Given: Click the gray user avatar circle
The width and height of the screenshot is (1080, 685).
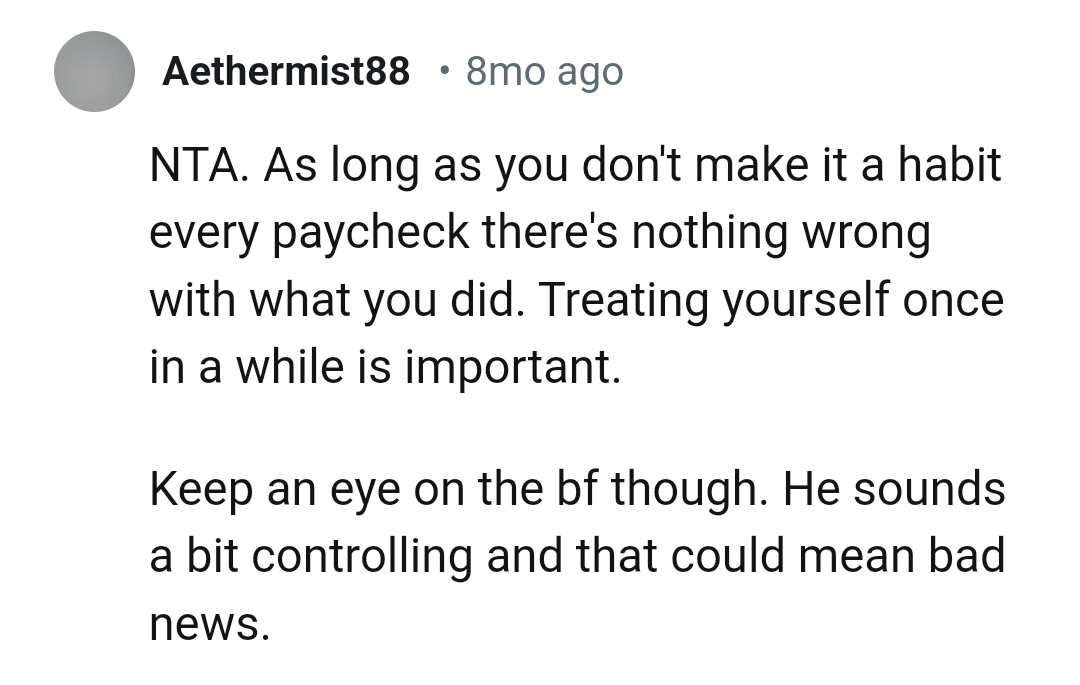Looking at the screenshot, I should (x=94, y=71).
